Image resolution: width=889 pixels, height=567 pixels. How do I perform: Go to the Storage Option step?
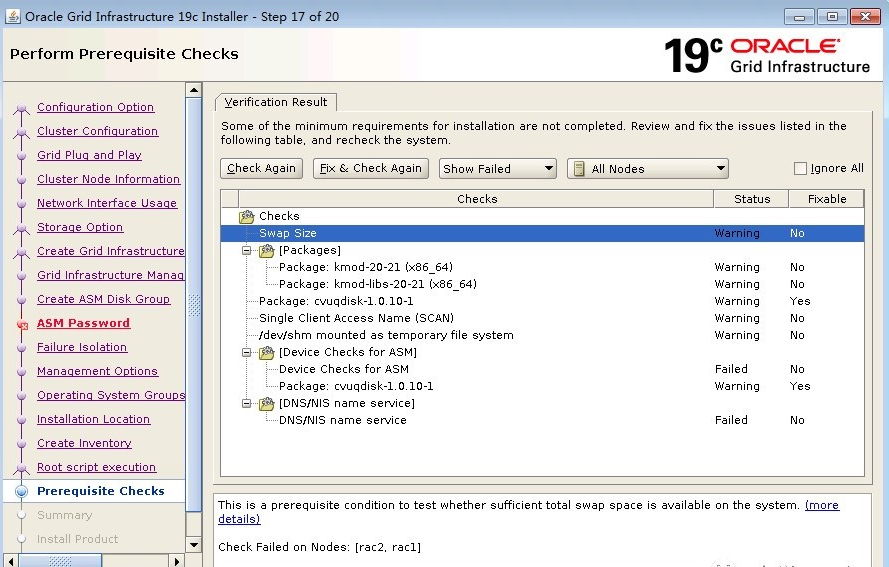point(80,227)
